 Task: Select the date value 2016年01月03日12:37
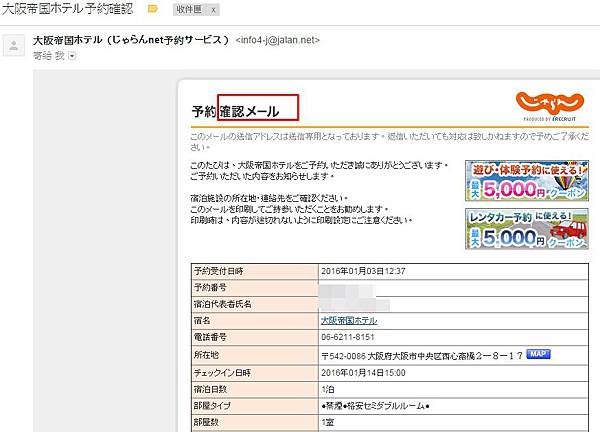point(363,271)
